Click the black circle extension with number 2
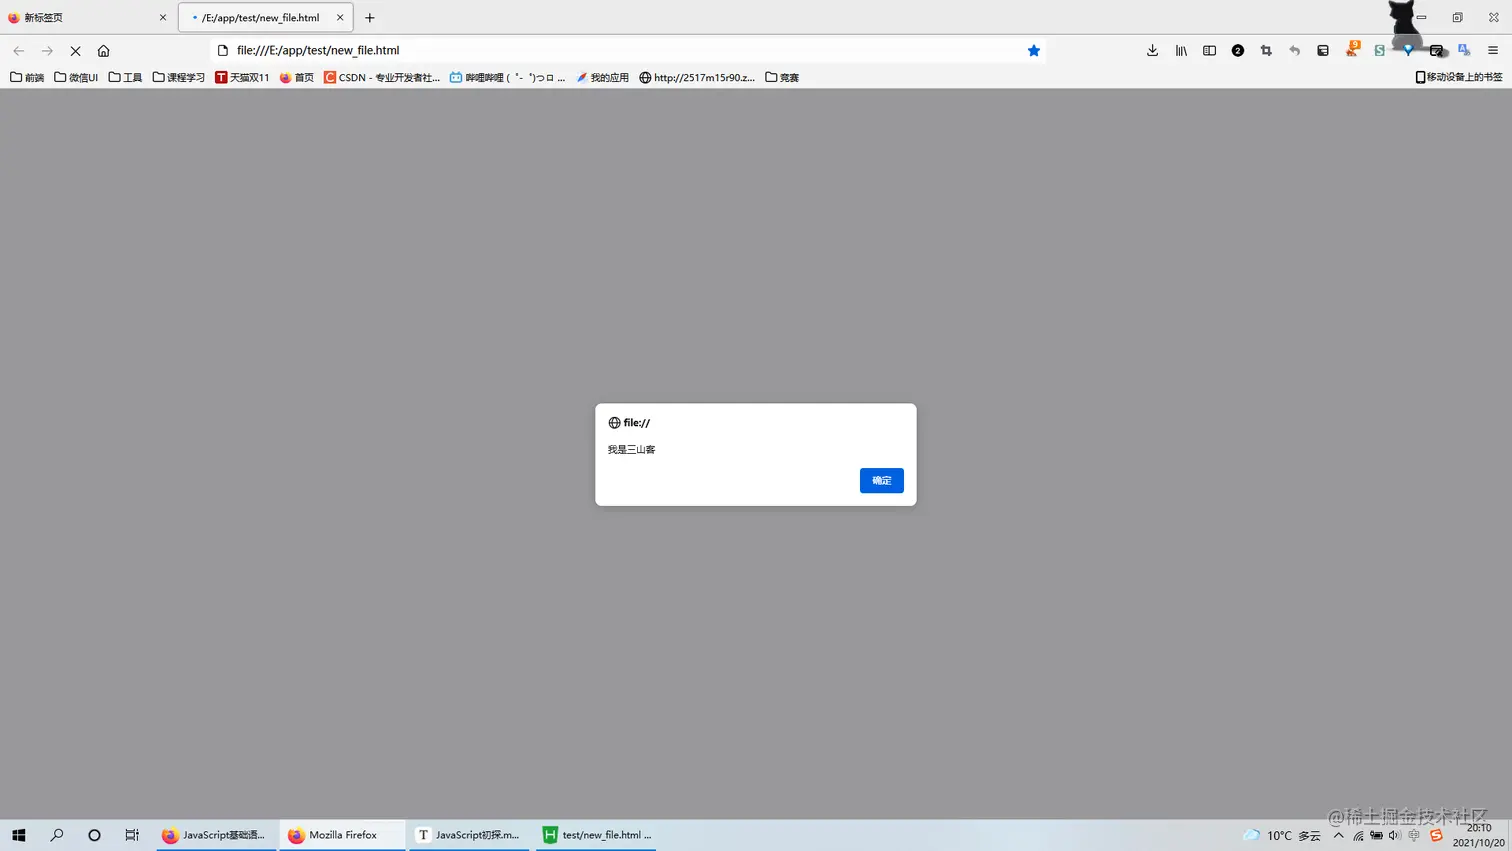Viewport: 1512px width, 851px height. 1238,50
